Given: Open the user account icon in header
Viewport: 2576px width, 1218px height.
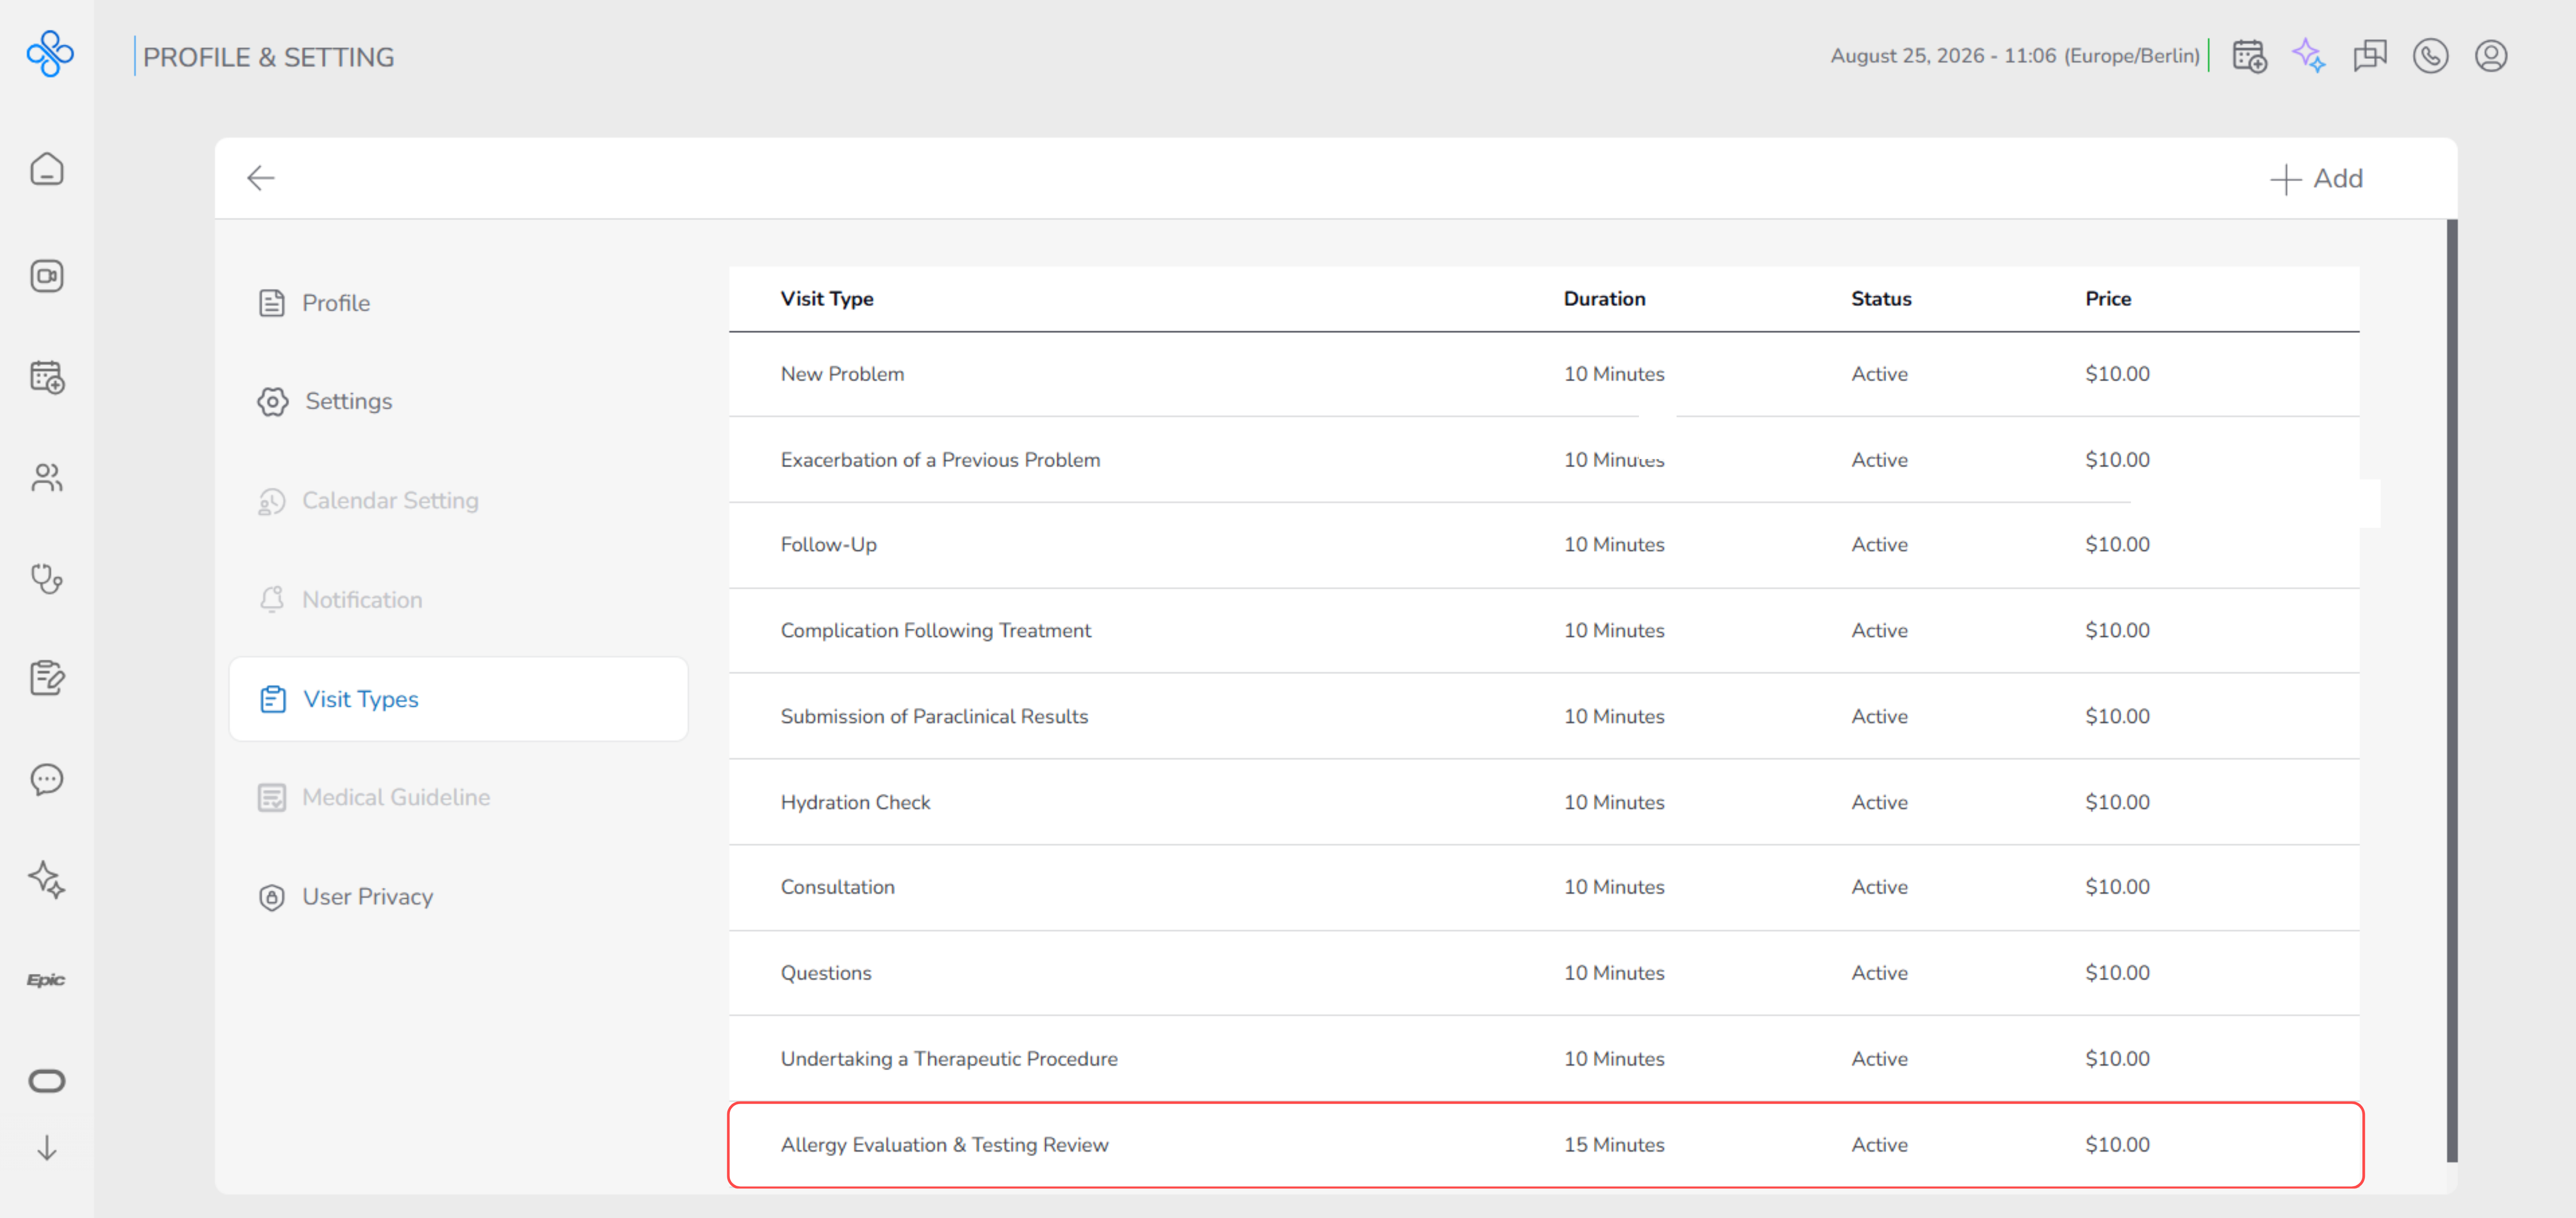Looking at the screenshot, I should [x=2491, y=56].
